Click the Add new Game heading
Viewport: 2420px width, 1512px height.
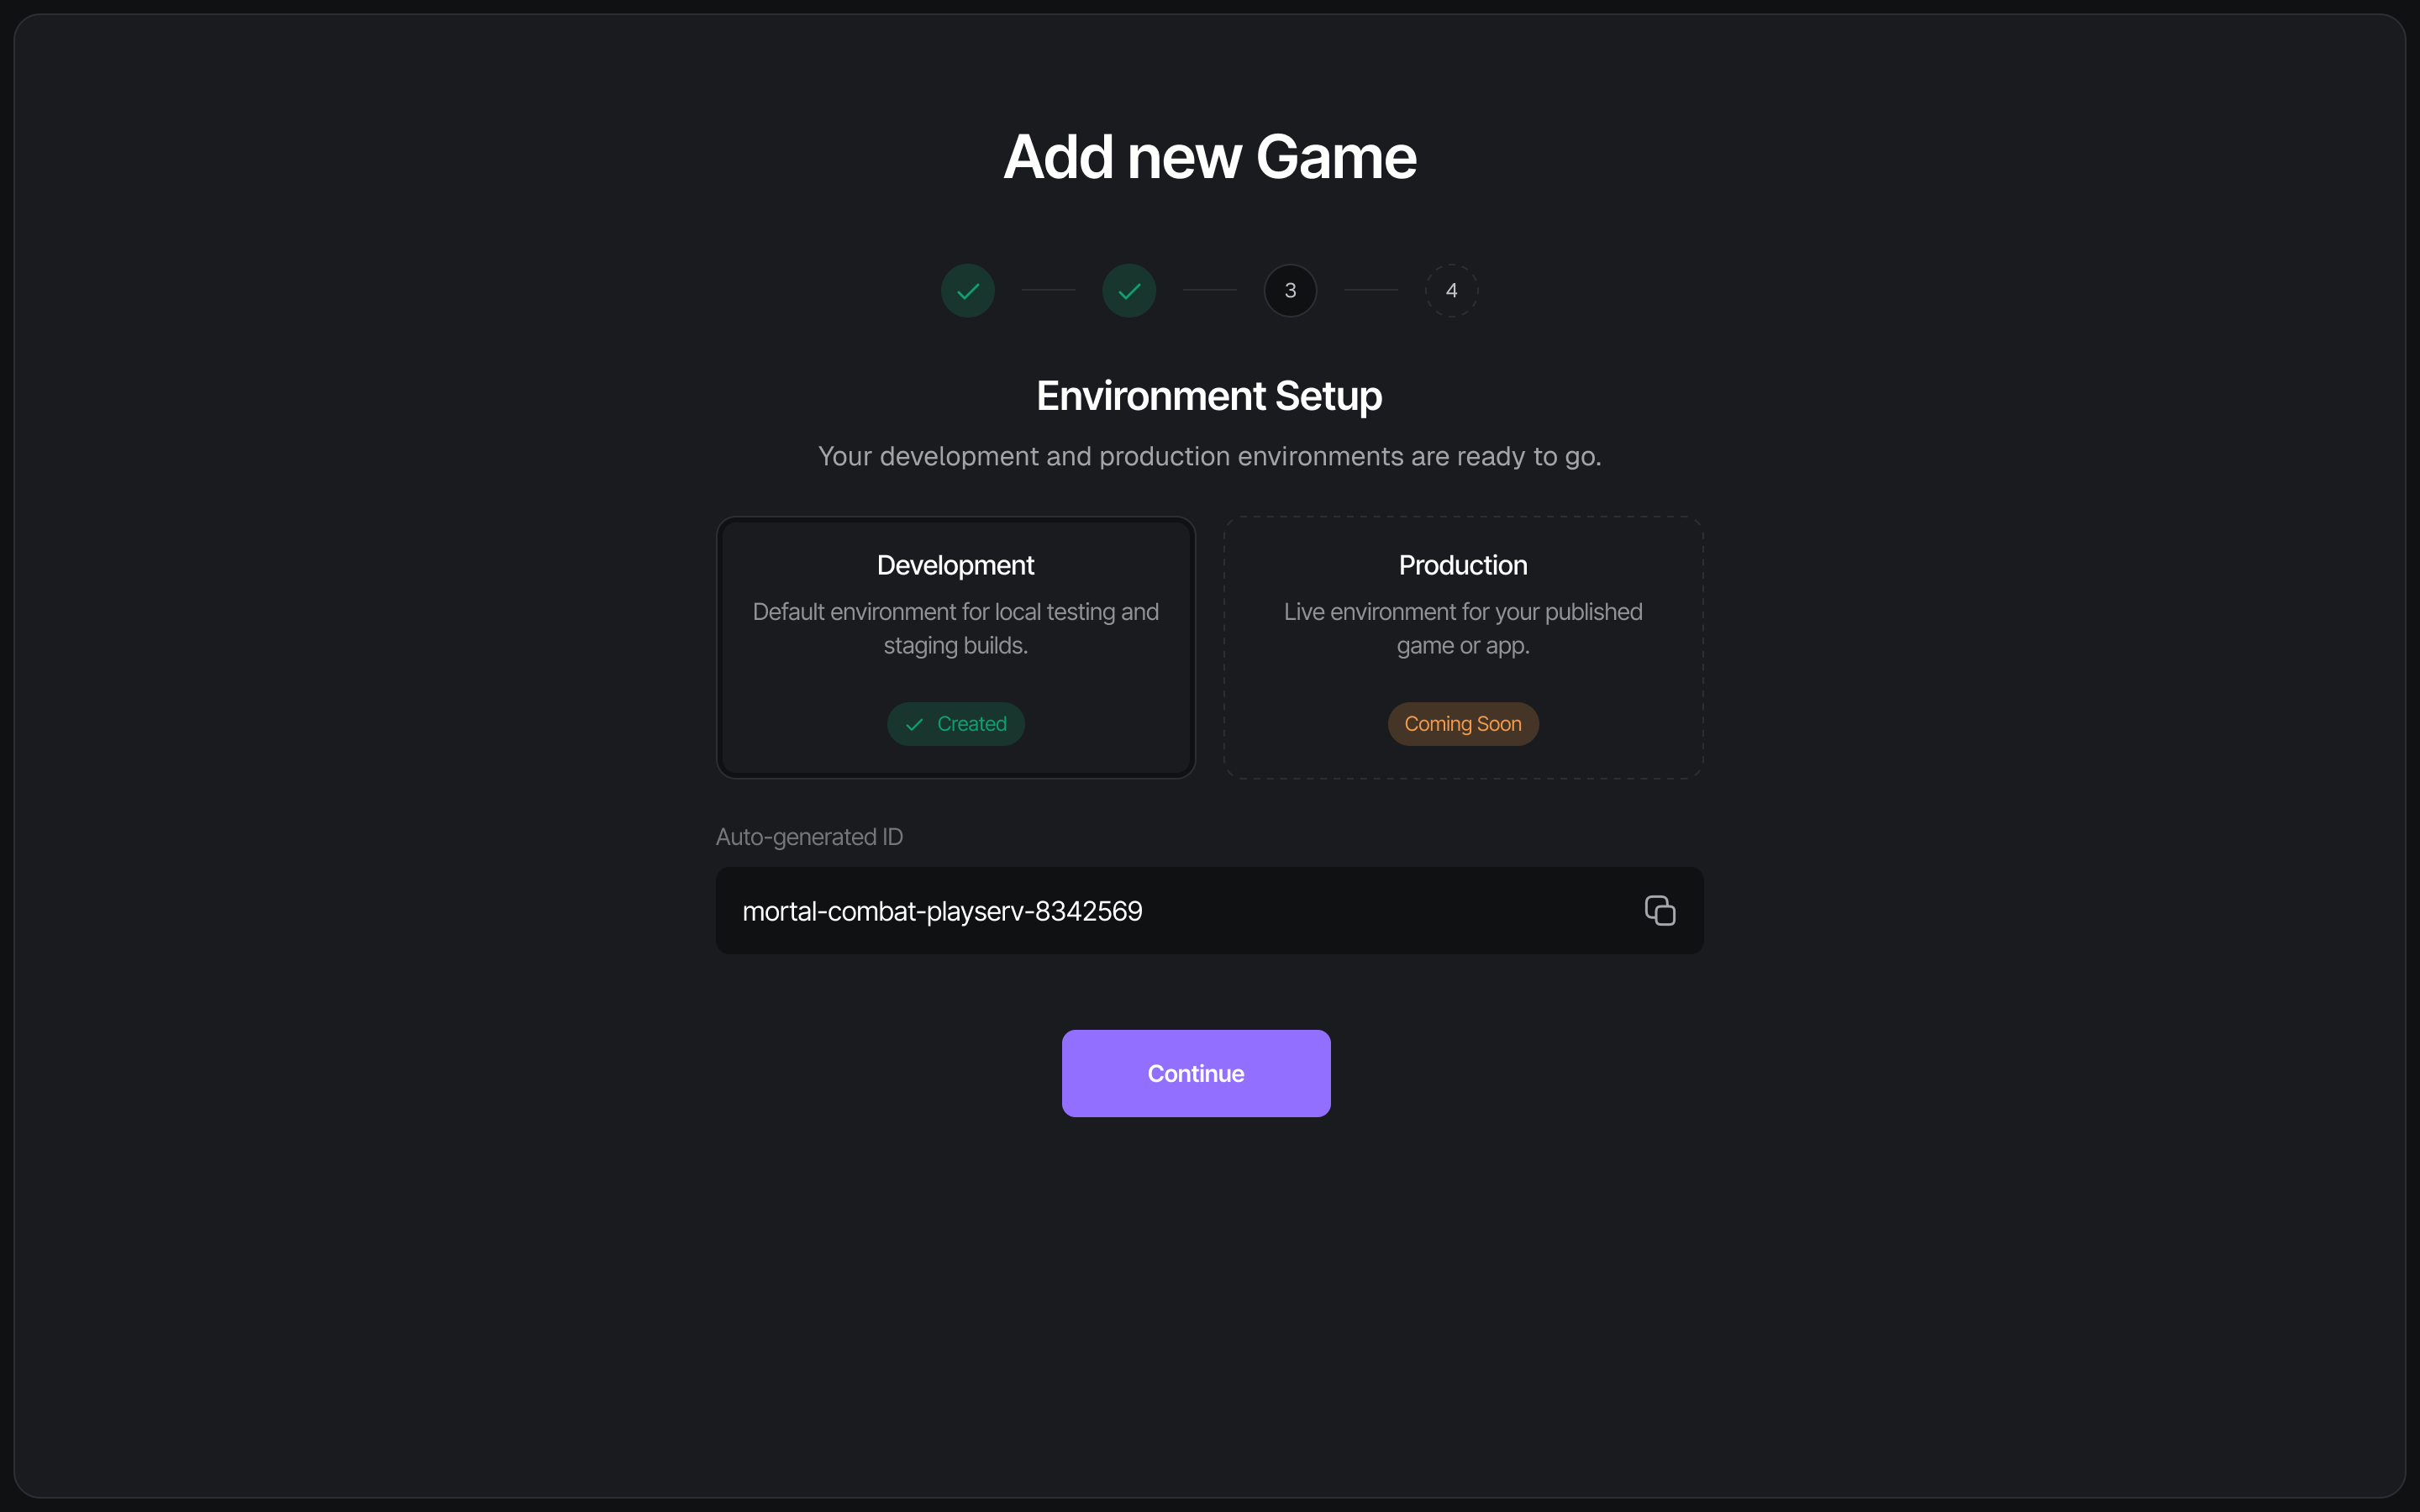[1209, 156]
